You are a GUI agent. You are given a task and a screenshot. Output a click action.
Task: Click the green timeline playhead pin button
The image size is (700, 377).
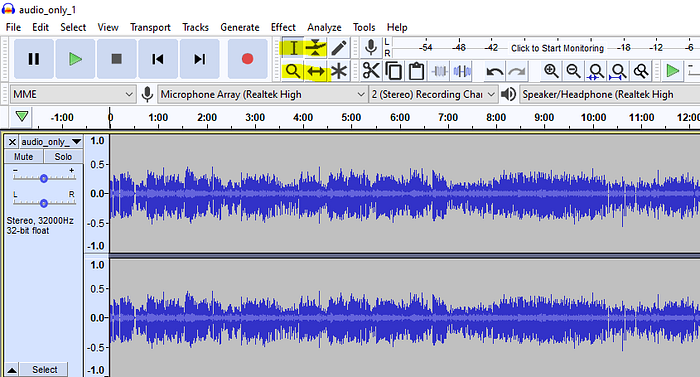click(x=21, y=117)
